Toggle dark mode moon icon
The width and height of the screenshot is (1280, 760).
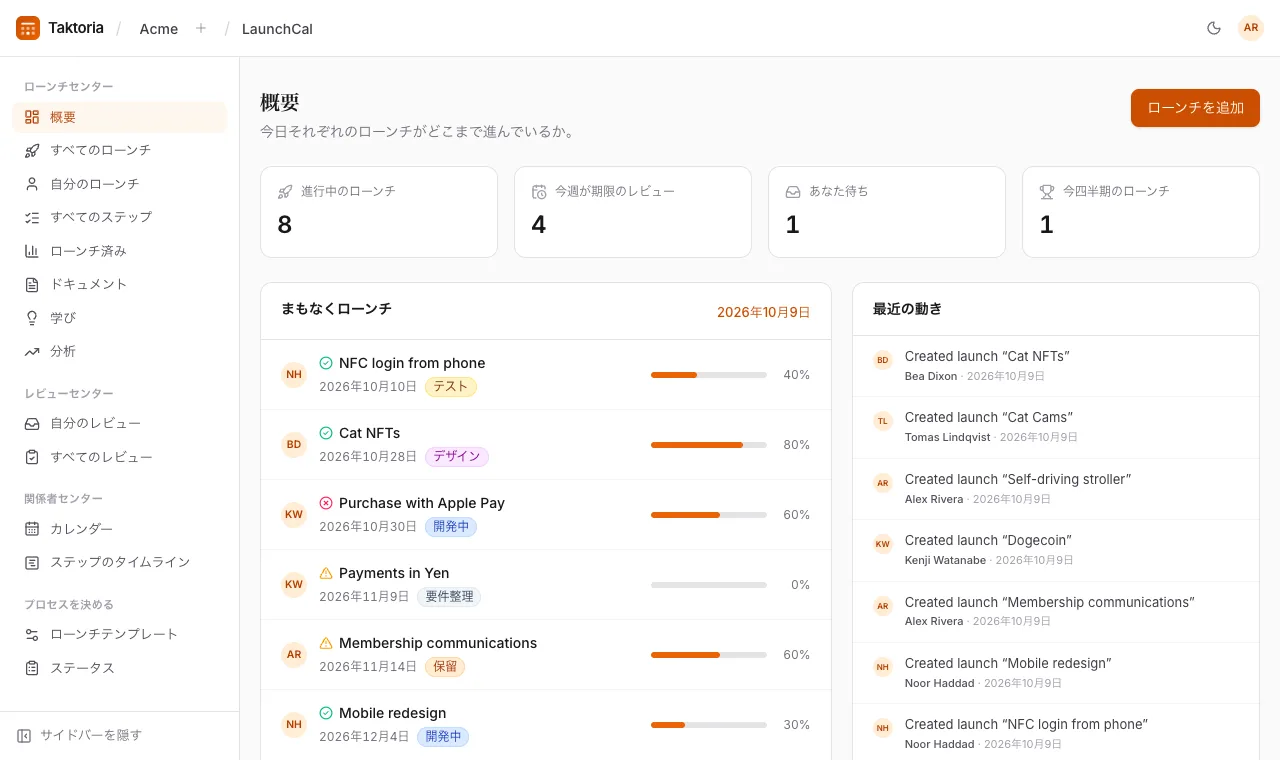point(1214,28)
